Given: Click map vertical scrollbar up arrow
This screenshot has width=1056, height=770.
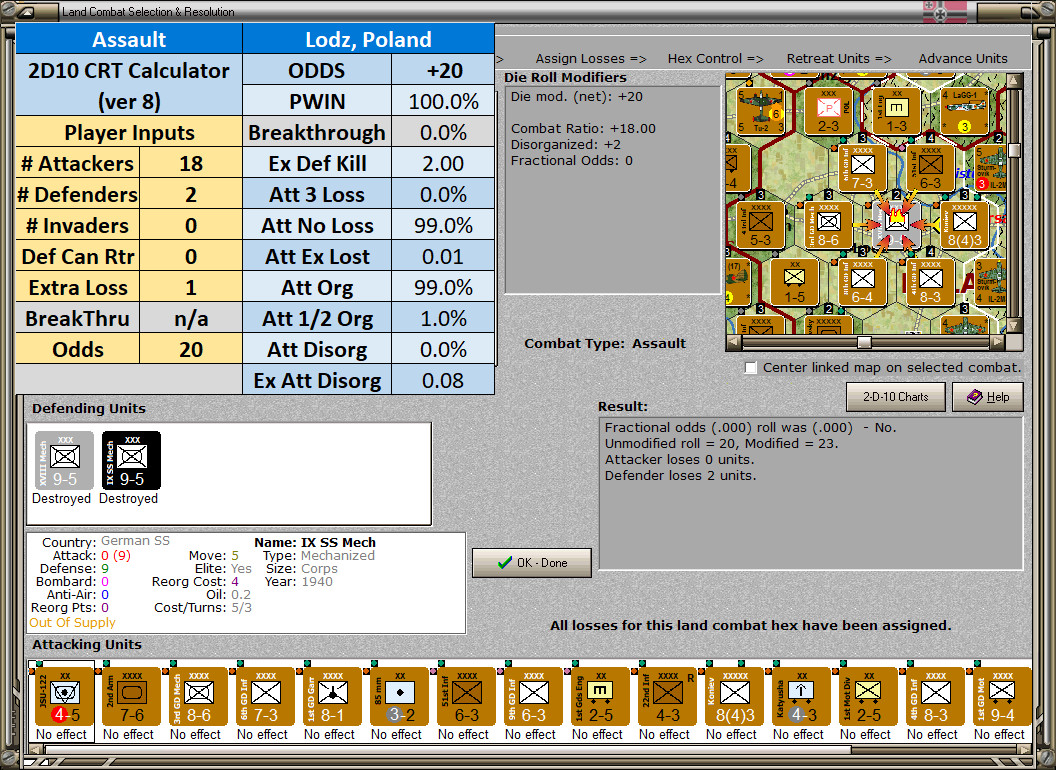Looking at the screenshot, I should point(1014,82).
